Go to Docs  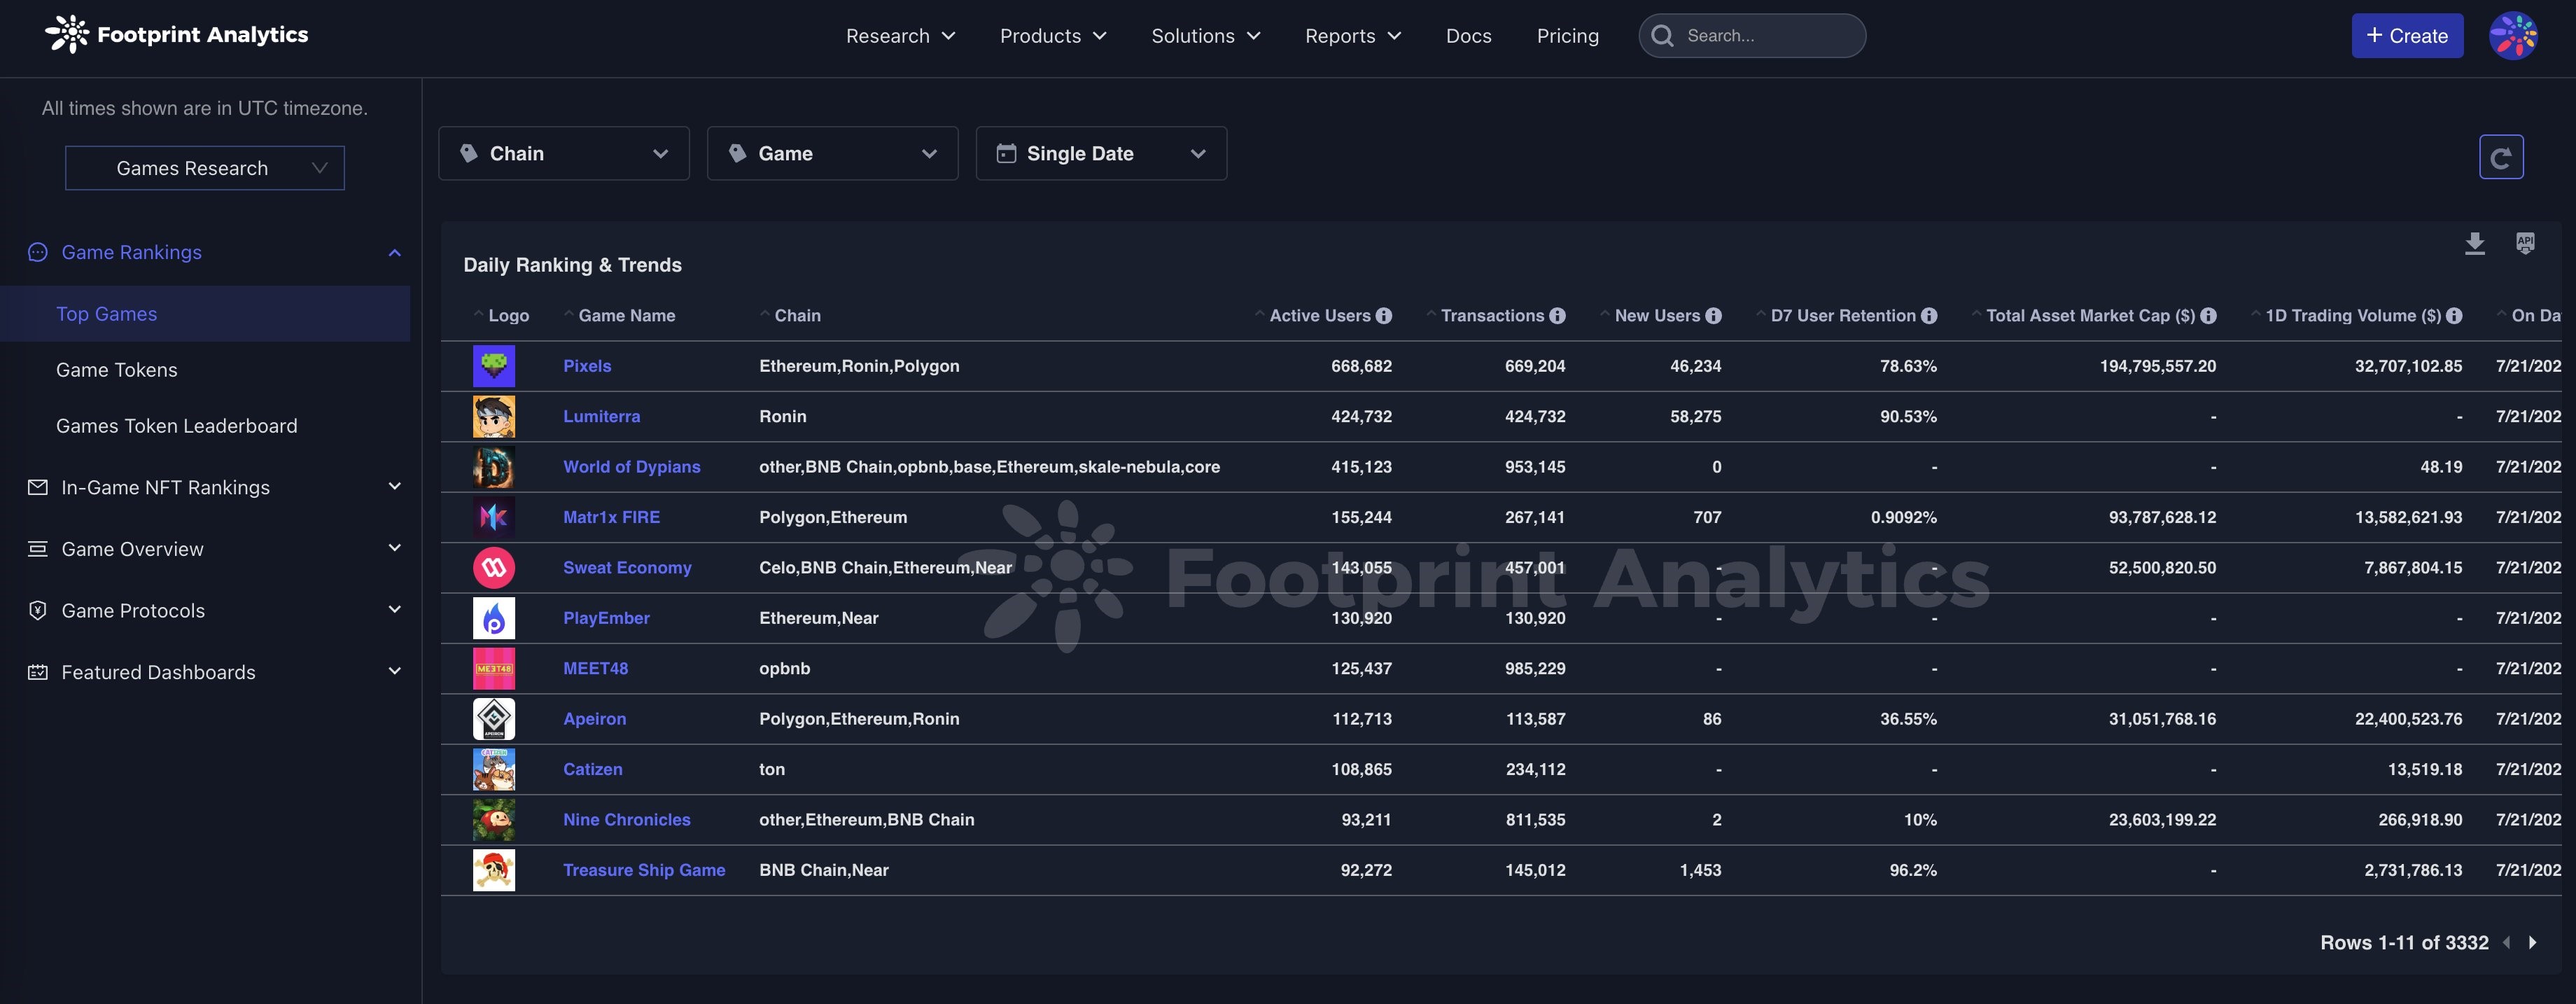click(x=1468, y=36)
